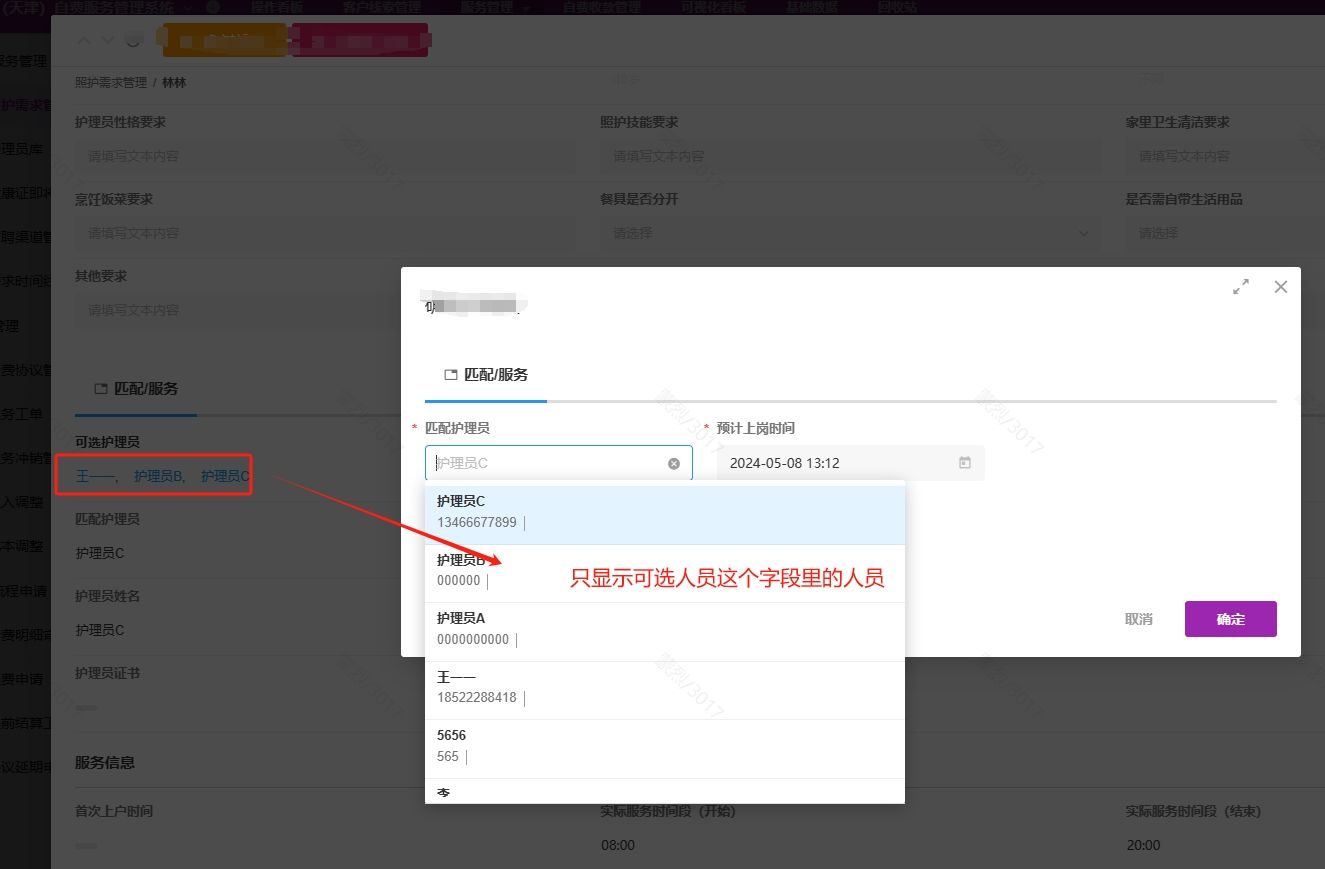Click the 林林 breadcrumb link

pos(172,82)
